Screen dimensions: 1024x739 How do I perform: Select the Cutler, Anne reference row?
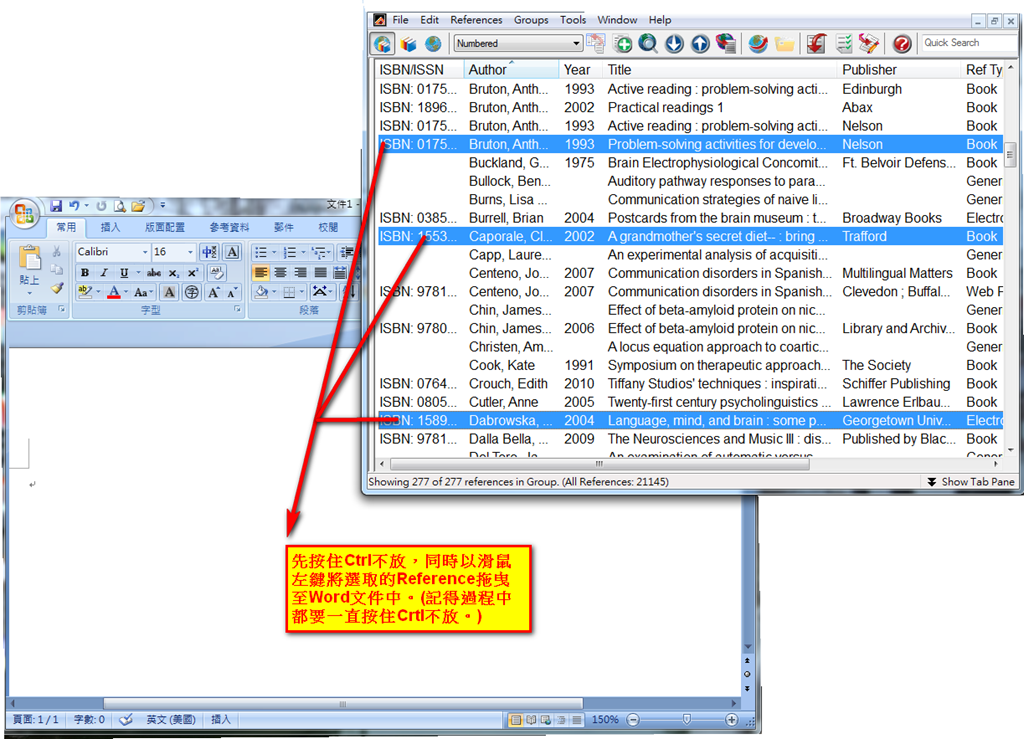[689, 402]
